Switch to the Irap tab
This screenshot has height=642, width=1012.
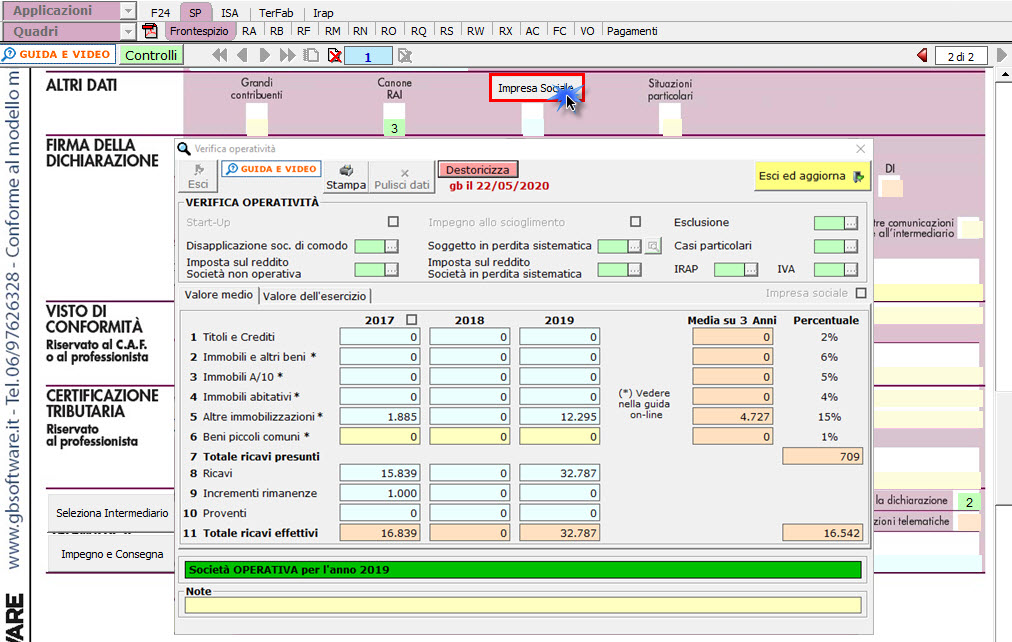pyautogui.click(x=323, y=12)
